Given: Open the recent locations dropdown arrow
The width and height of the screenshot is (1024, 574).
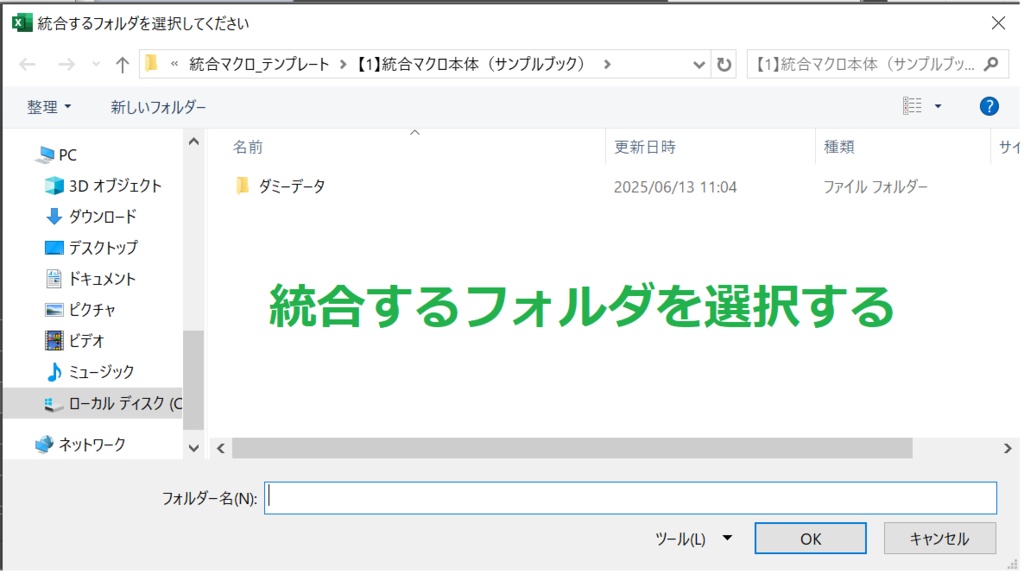Looking at the screenshot, I should point(96,64).
